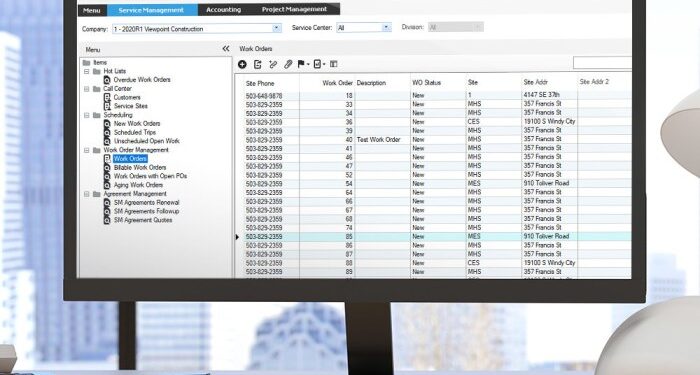This screenshot has height=375, width=700.
Task: Click the query icon beside Aging Work Orders
Action: coord(107,185)
